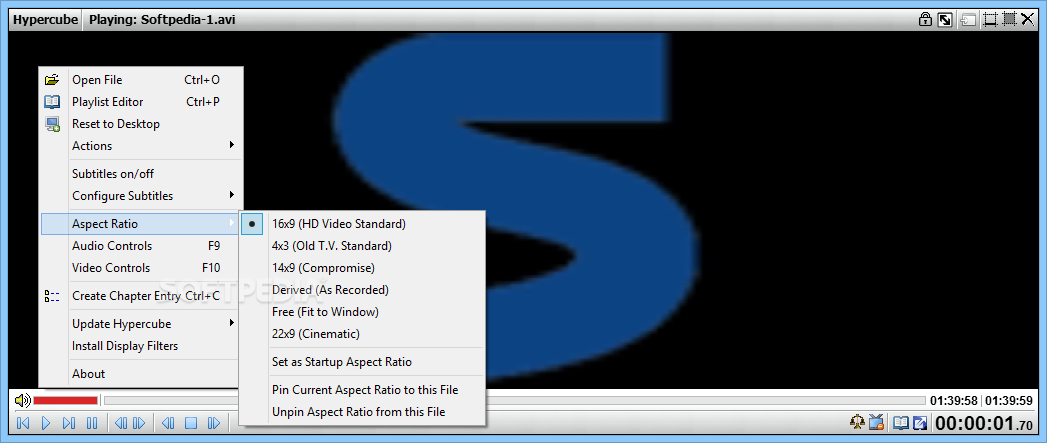
Task: Click the Create Chapter Entry list icon
Action: [x=52, y=296]
